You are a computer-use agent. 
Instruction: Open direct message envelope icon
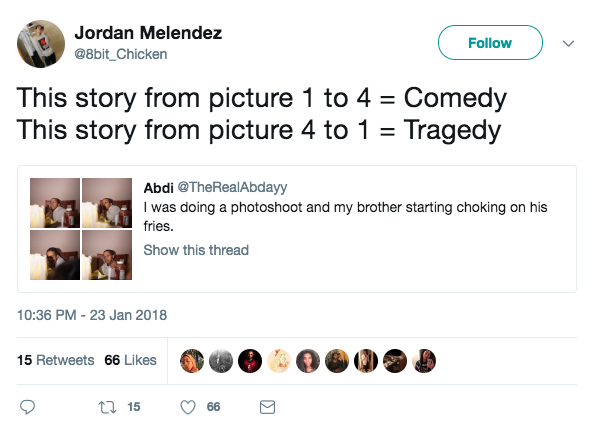pyautogui.click(x=267, y=407)
